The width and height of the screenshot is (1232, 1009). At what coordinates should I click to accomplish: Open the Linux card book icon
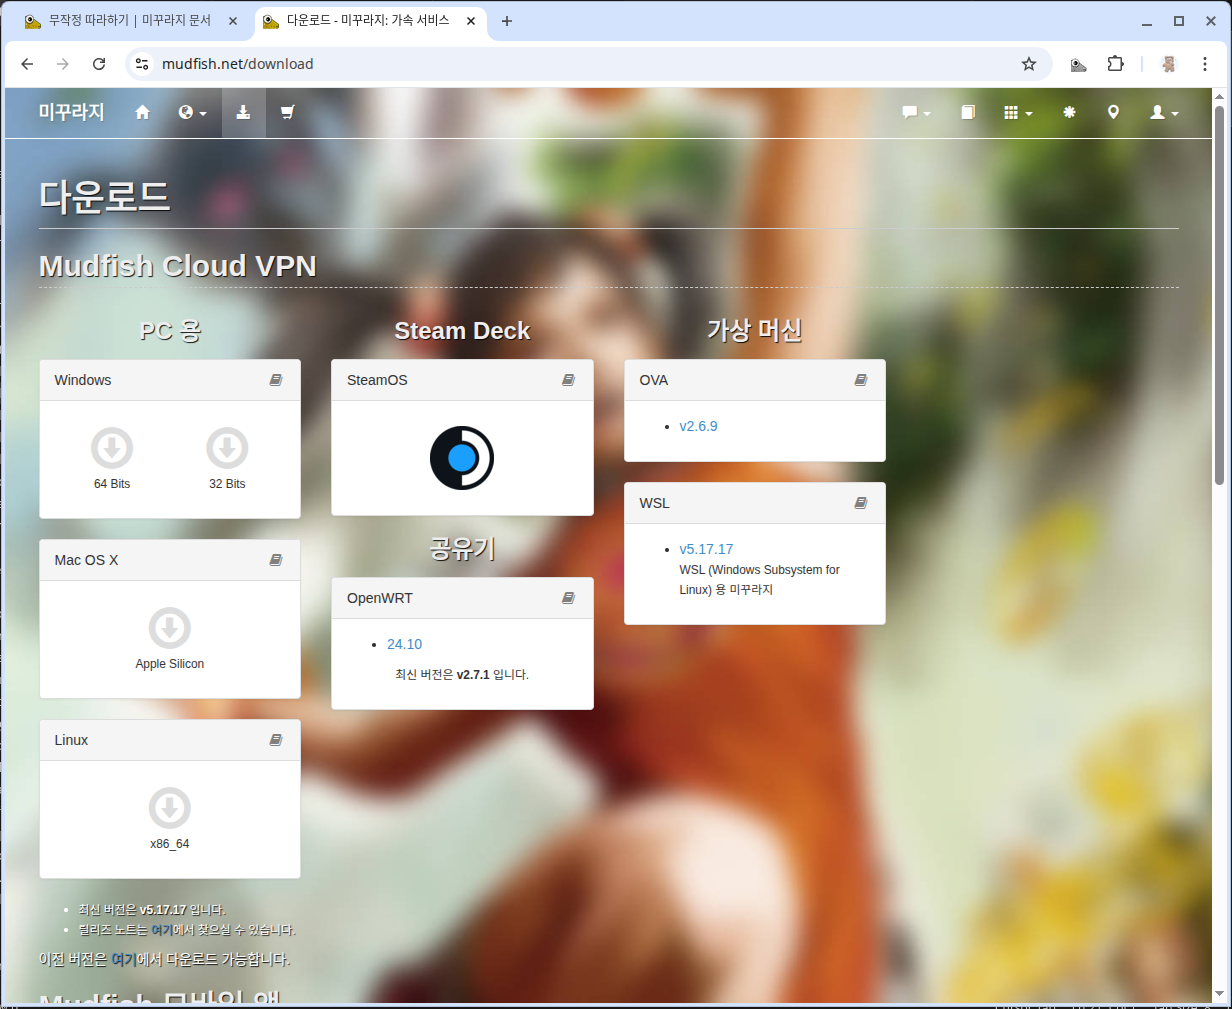[276, 740]
